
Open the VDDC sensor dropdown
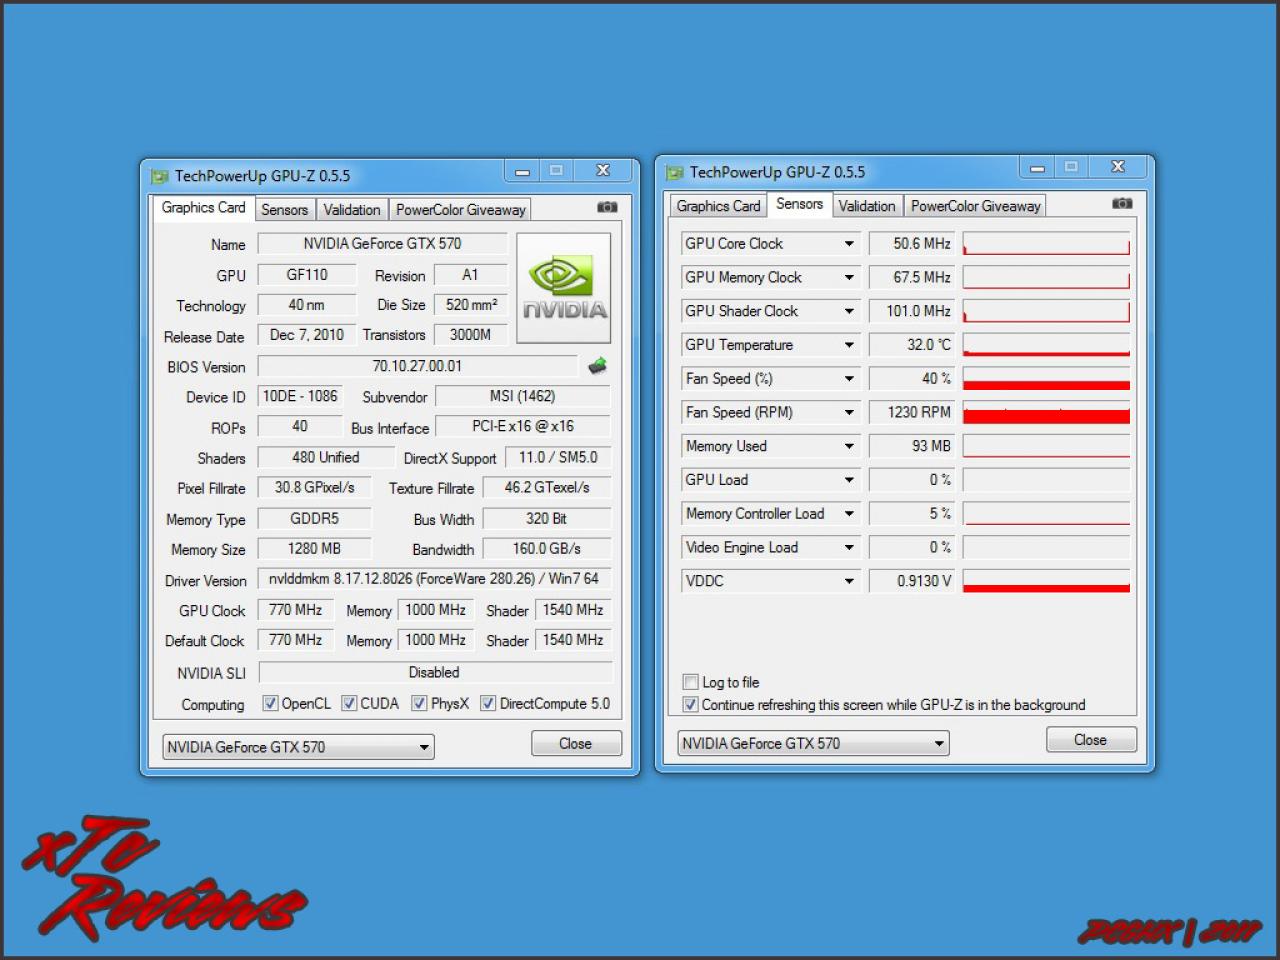[849, 581]
